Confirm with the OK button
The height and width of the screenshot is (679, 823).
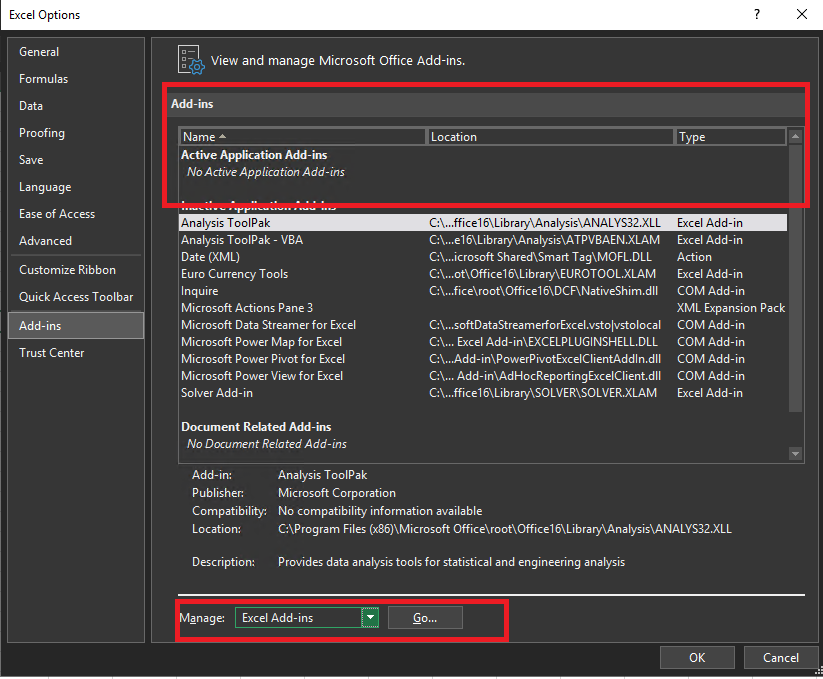tap(697, 657)
